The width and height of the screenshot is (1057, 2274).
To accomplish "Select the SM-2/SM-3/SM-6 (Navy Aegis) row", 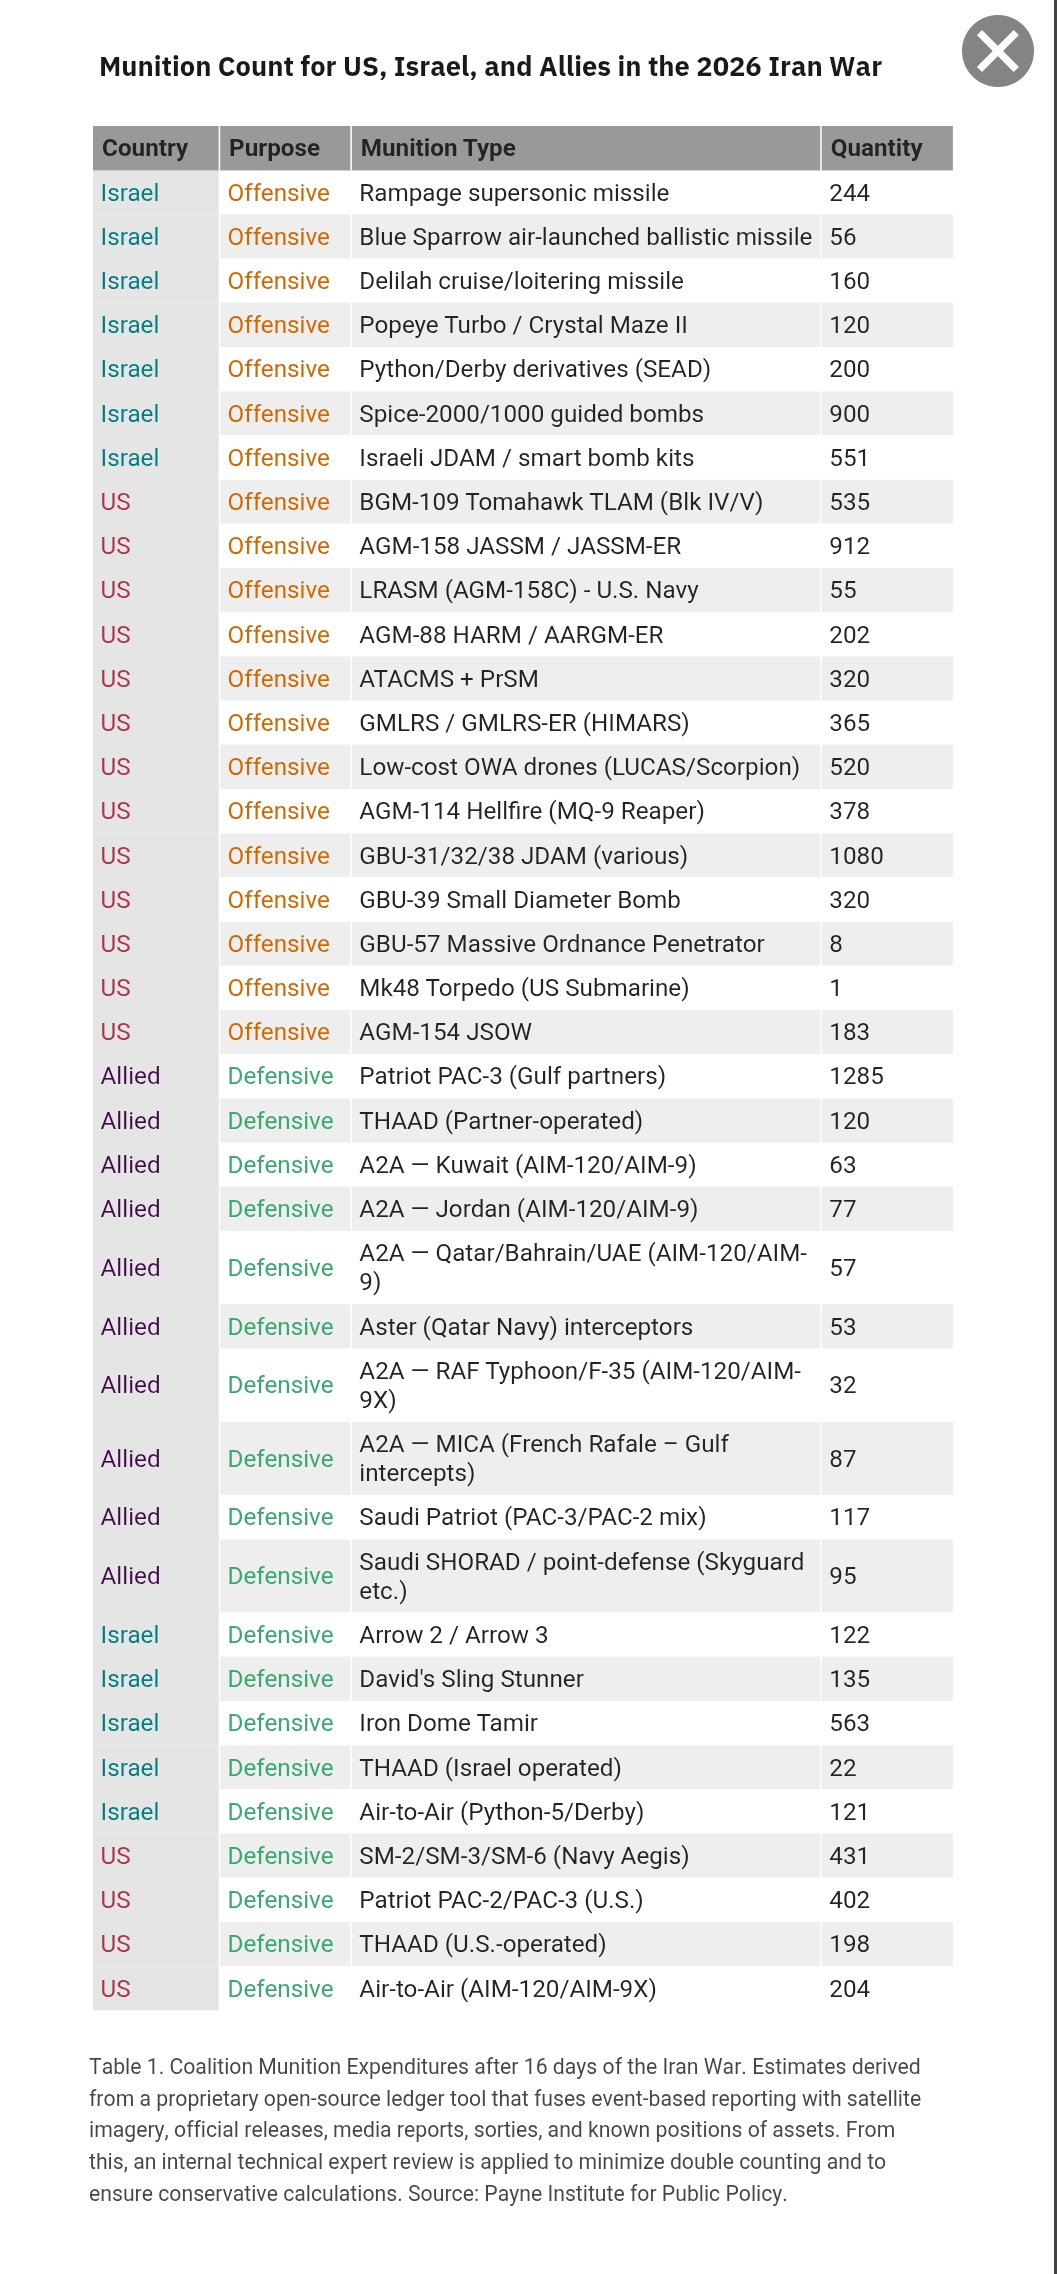I will point(523,1856).
